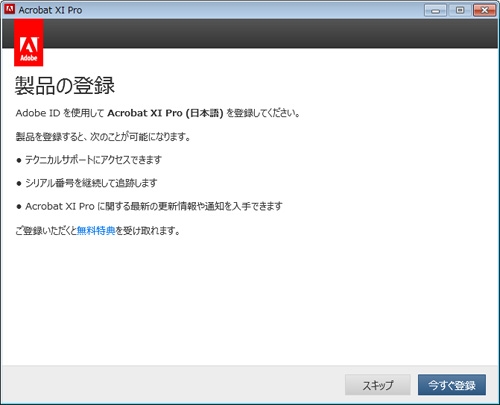Click the 製品の登録 heading

65,86
